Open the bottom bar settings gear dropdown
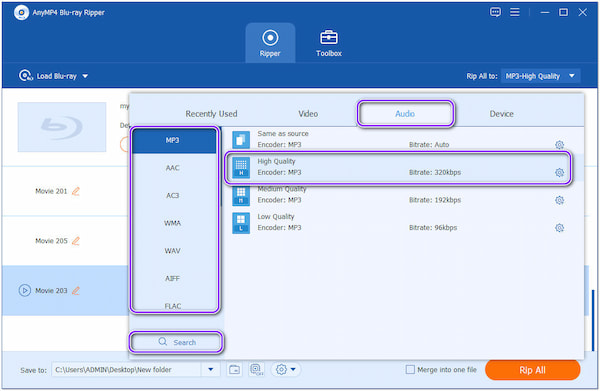Screen dimensions: 600x391 (x=285, y=370)
